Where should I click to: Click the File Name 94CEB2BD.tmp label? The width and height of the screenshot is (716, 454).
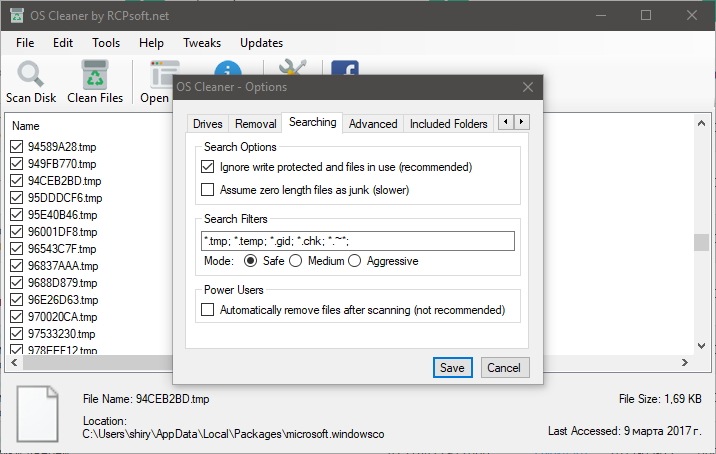(146, 399)
